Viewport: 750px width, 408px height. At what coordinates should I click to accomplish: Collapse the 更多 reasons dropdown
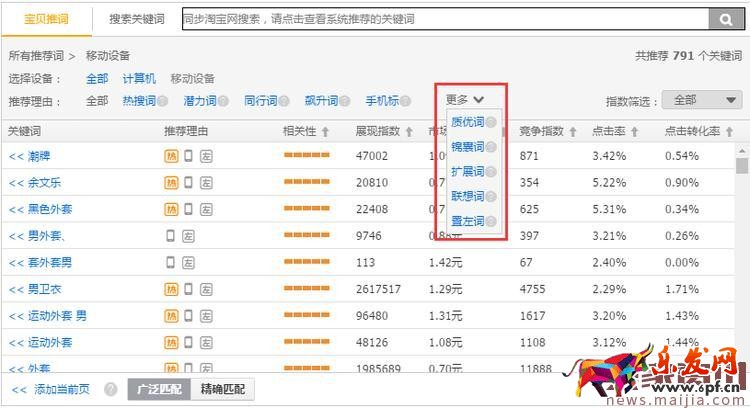465,99
